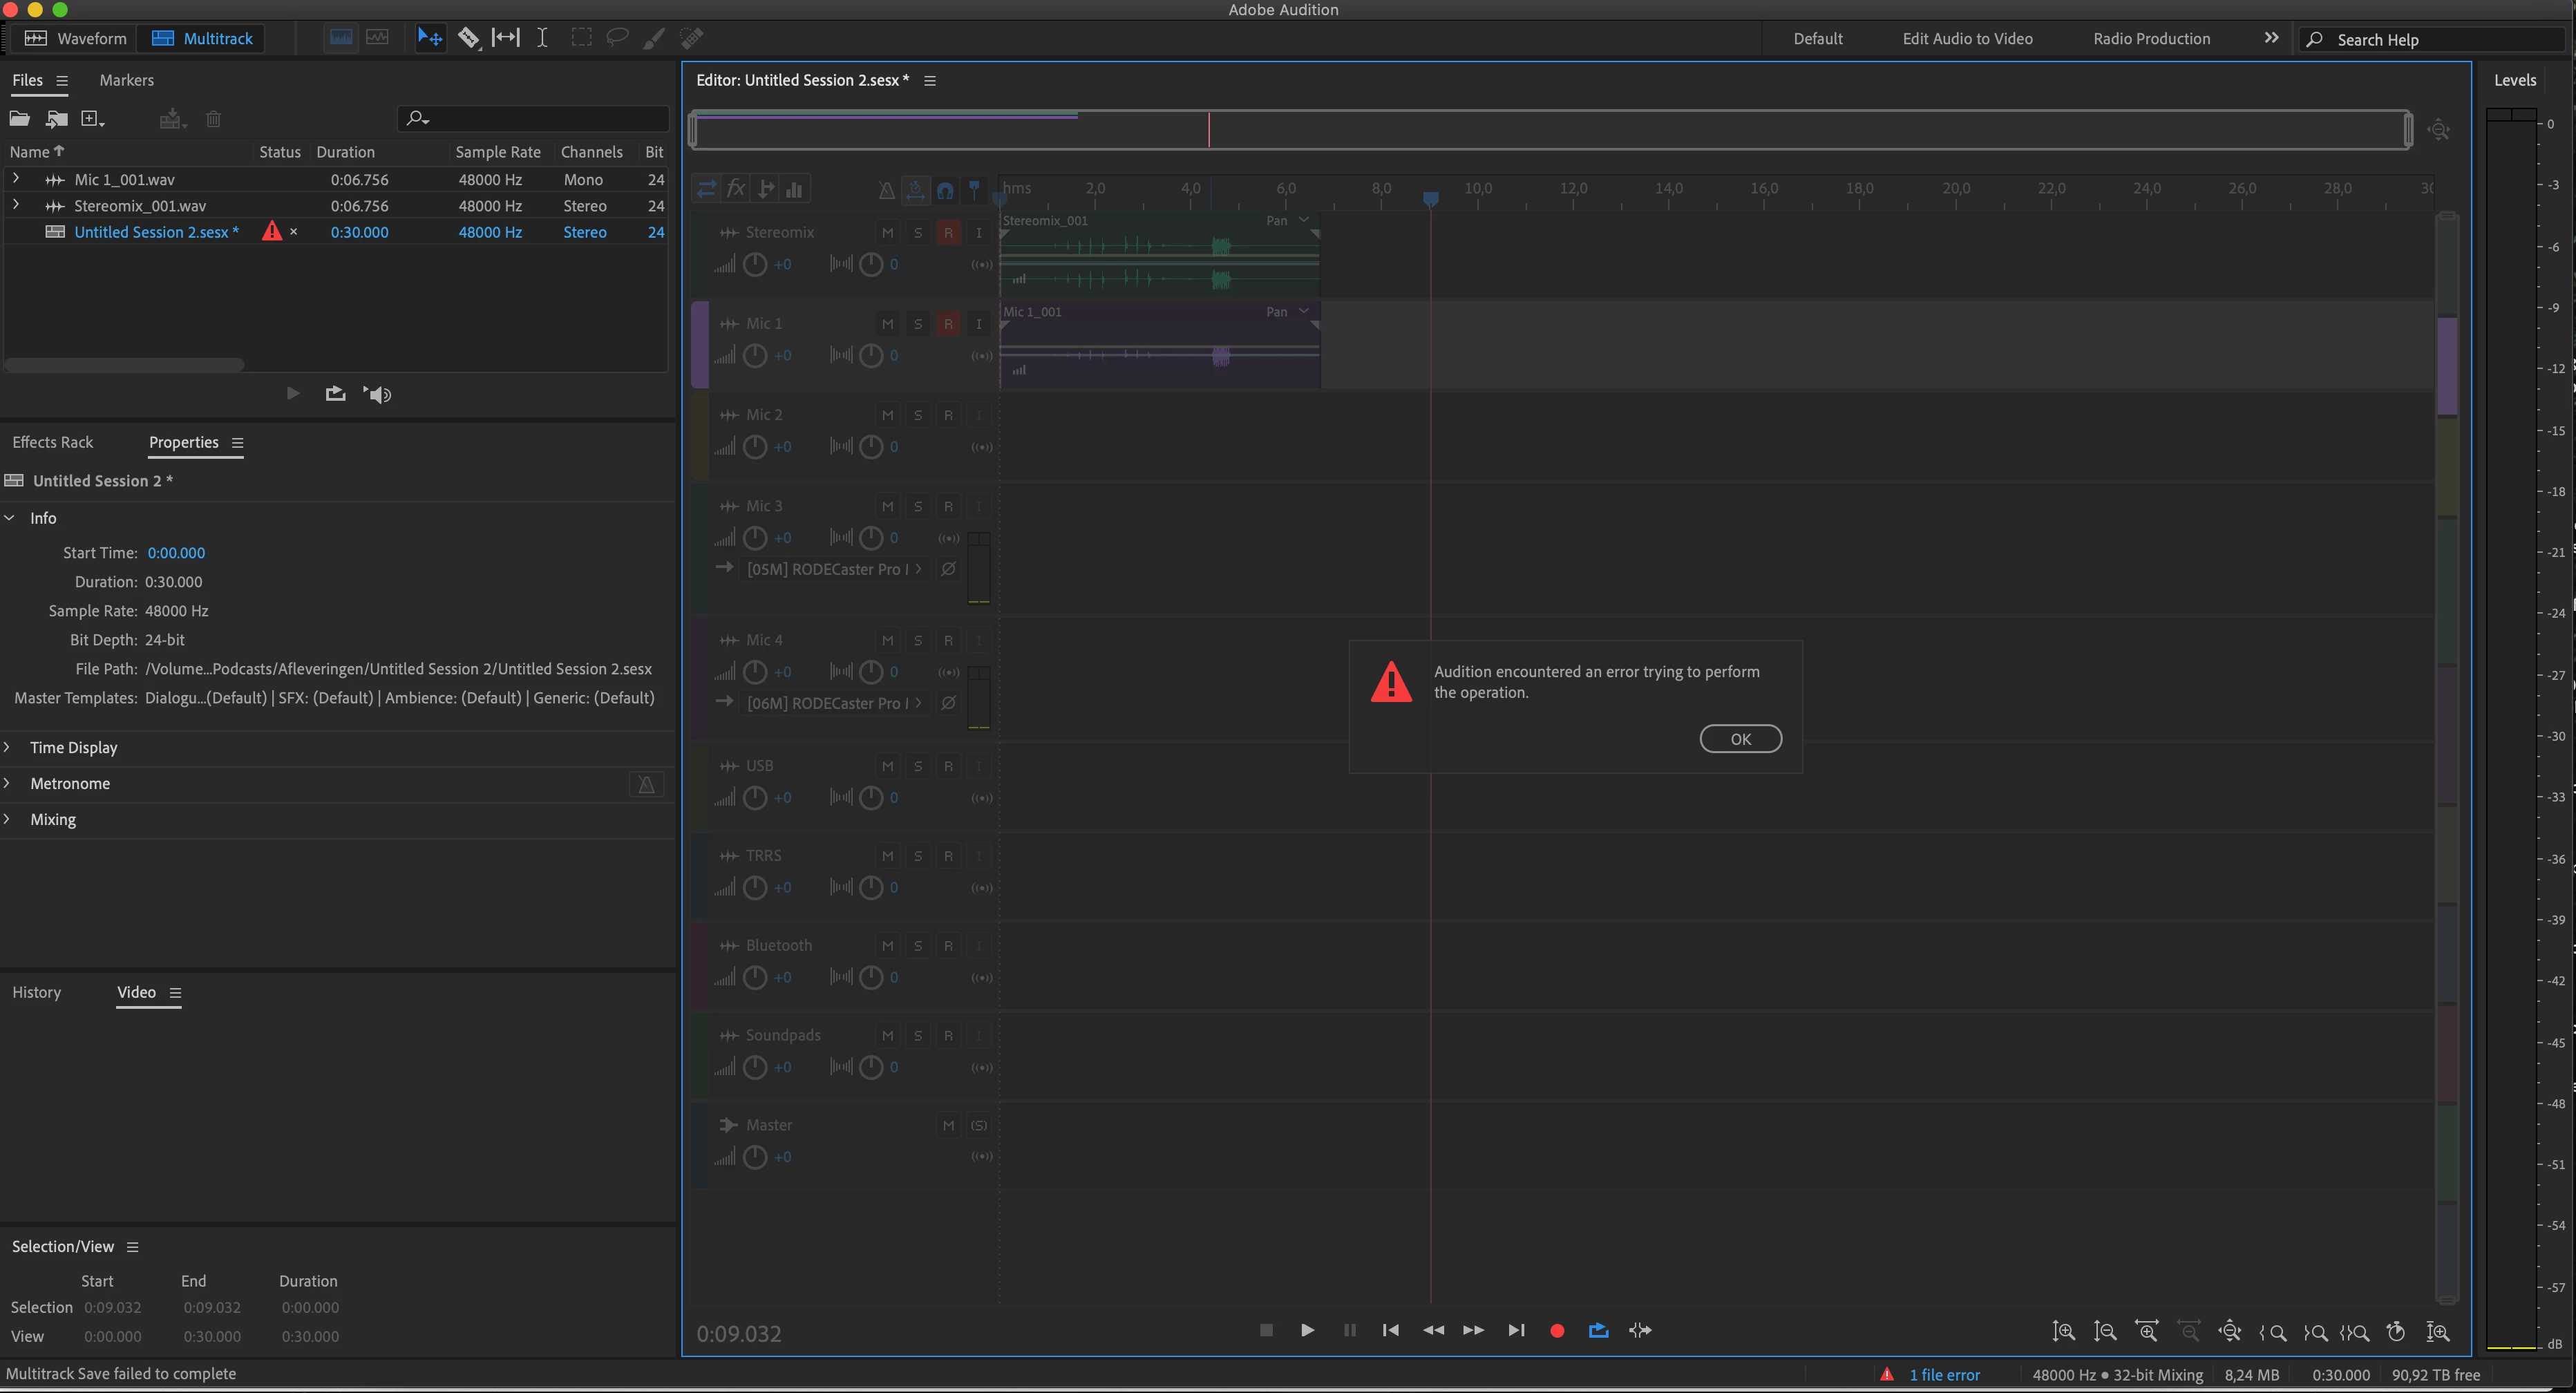Expand Mic 1_001.wav file entry
The width and height of the screenshot is (2576, 1393).
pyautogui.click(x=15, y=179)
